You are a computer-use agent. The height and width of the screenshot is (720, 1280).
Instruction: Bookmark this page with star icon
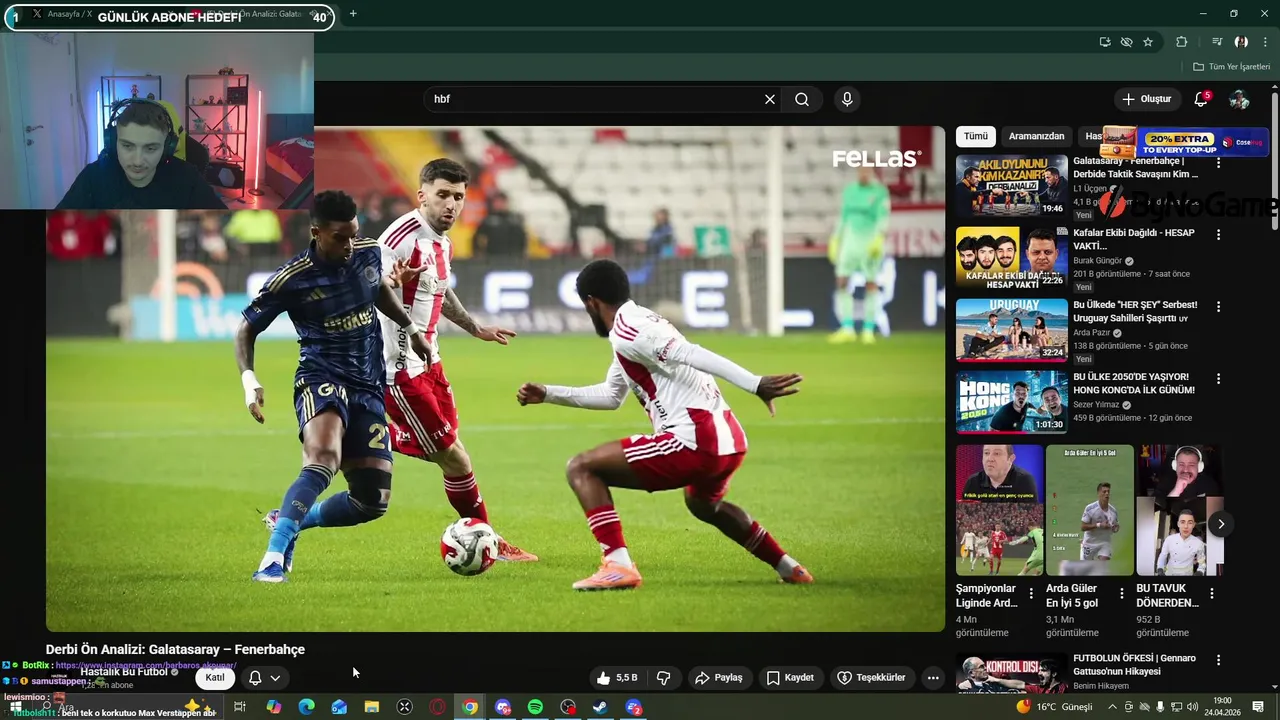pyautogui.click(x=1148, y=42)
